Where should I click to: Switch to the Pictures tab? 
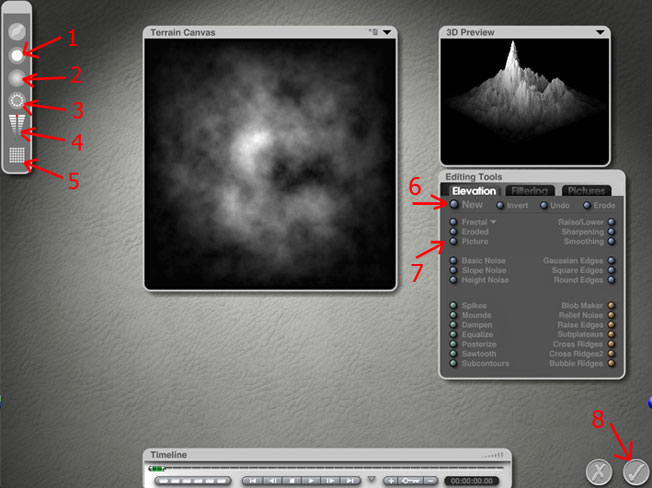coord(586,191)
